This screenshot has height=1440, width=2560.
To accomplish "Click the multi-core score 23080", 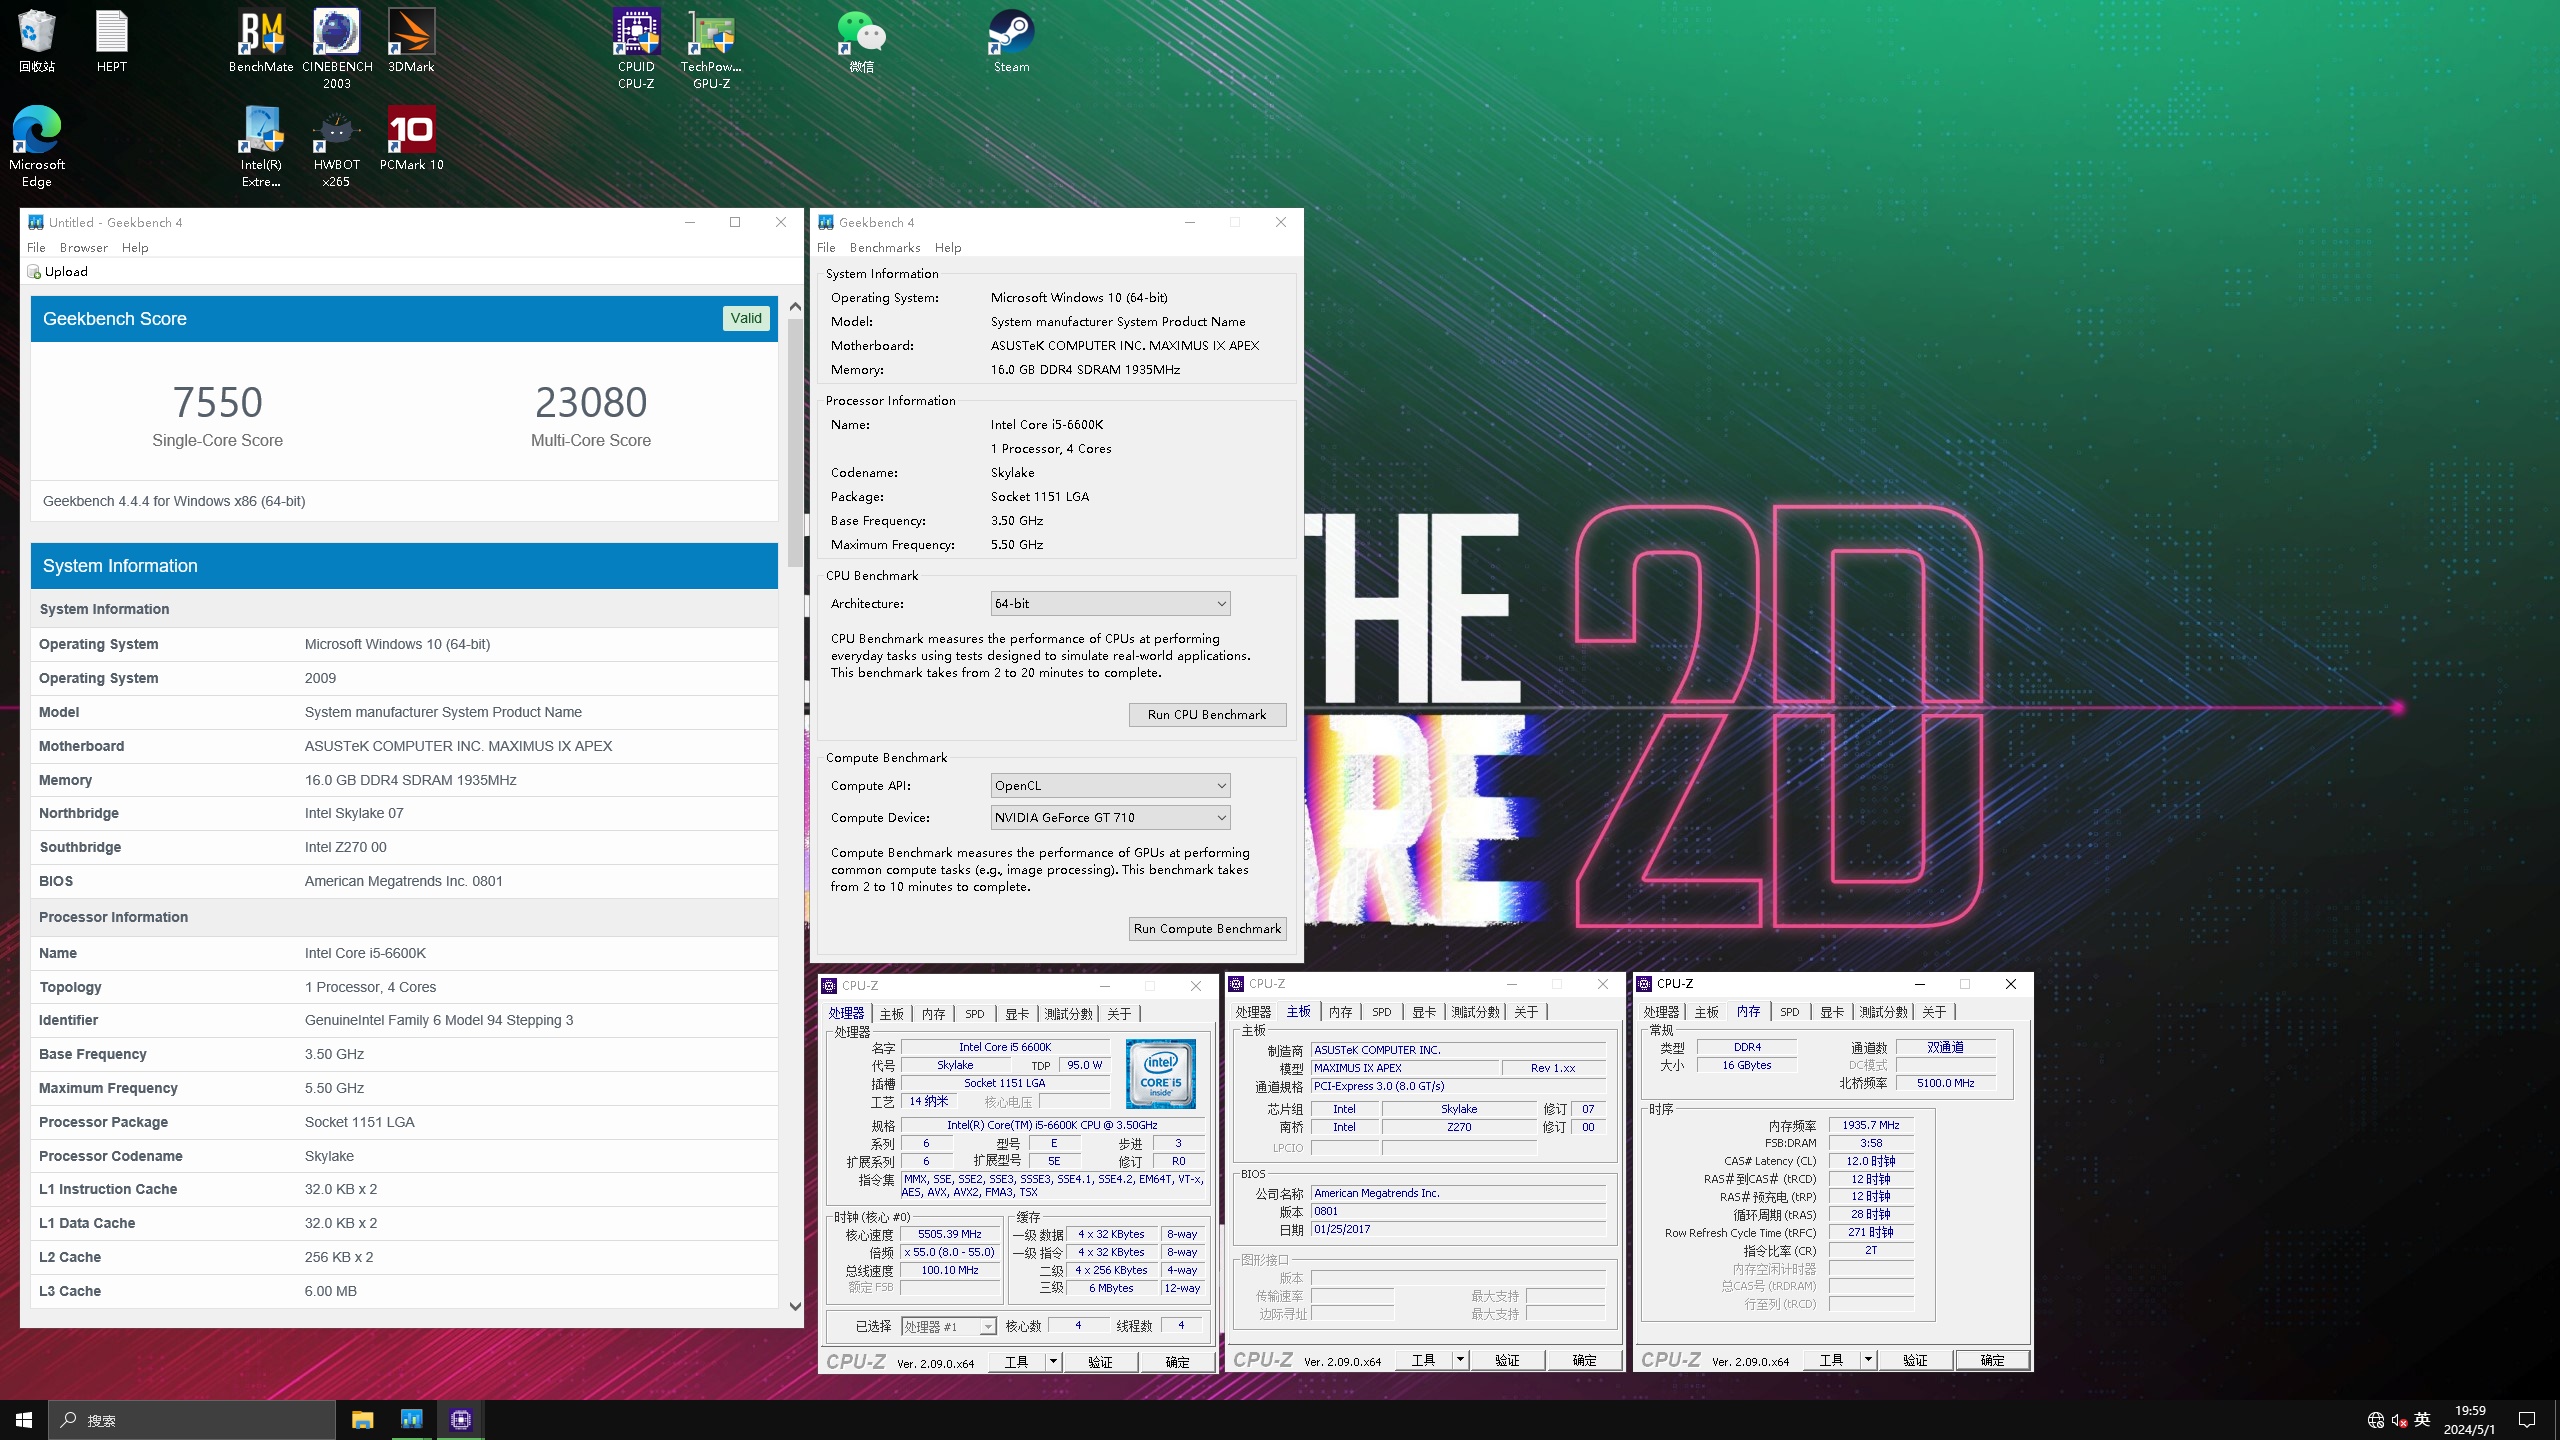I will (x=591, y=402).
